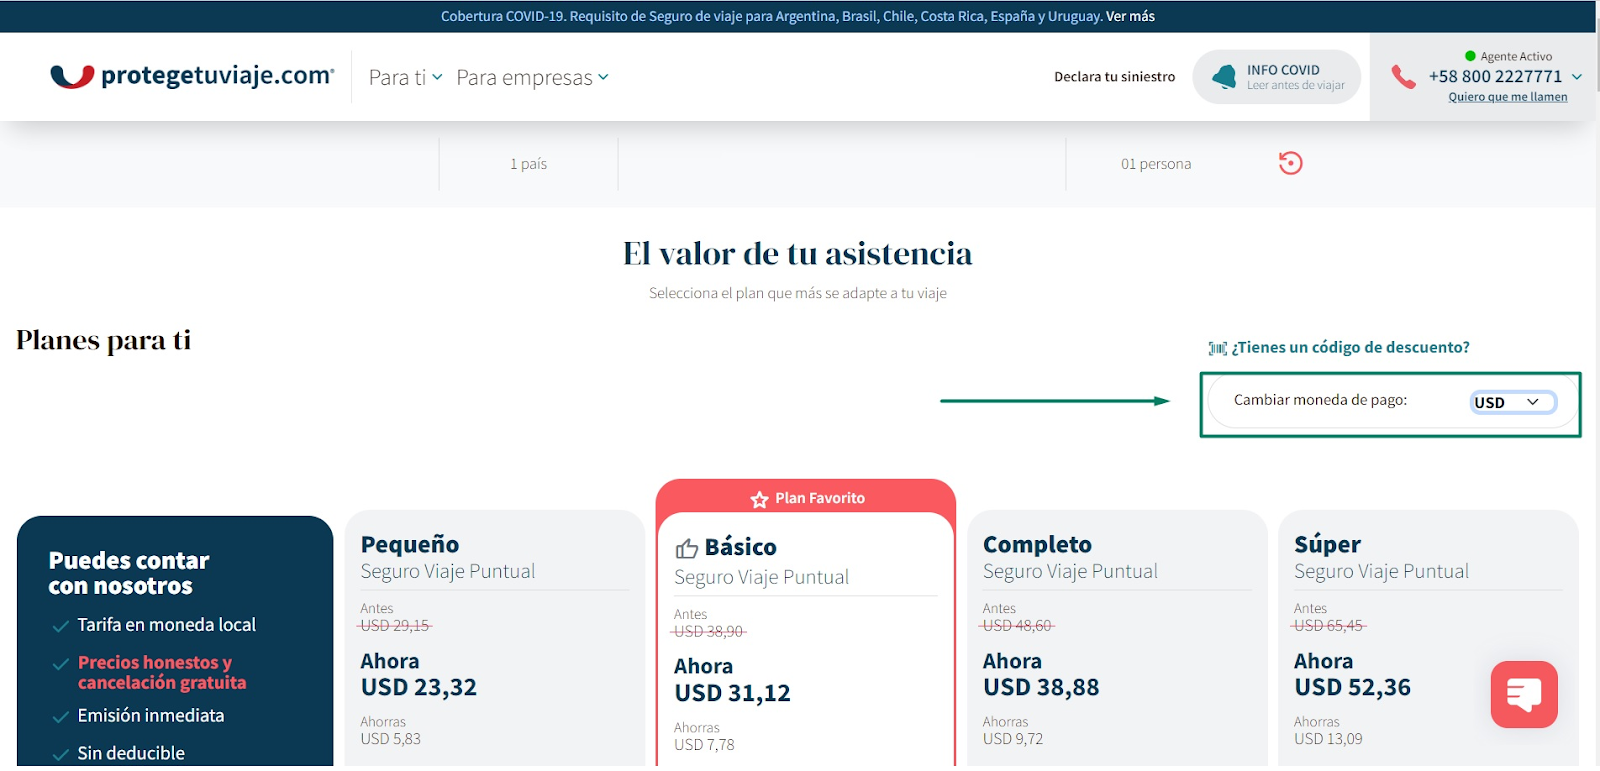This screenshot has height=771, width=1600.
Task: Click Quiero que me llamen link
Action: 1508,97
